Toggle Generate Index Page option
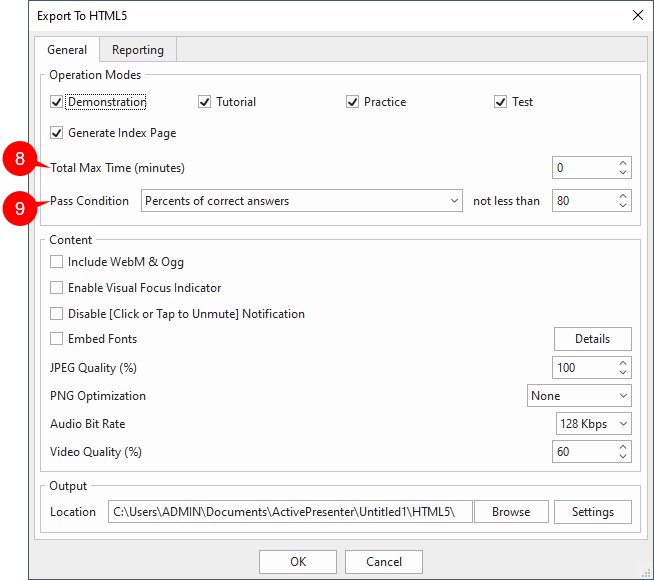 point(57,132)
